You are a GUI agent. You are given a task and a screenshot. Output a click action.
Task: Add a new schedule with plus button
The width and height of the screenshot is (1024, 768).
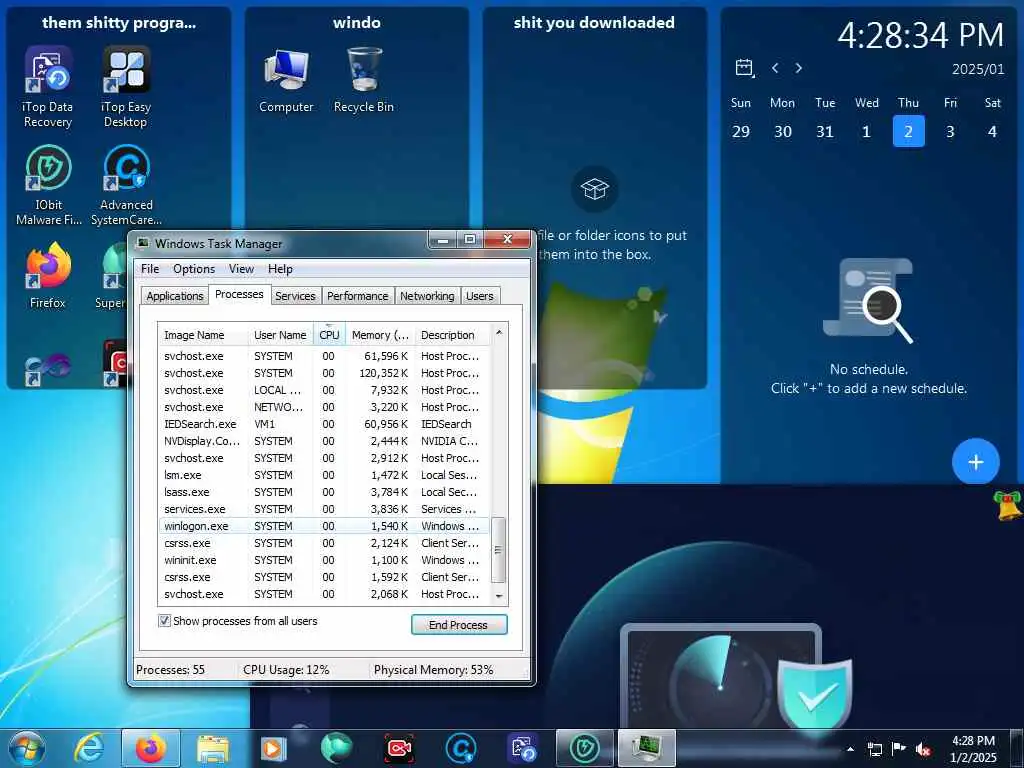pos(976,462)
